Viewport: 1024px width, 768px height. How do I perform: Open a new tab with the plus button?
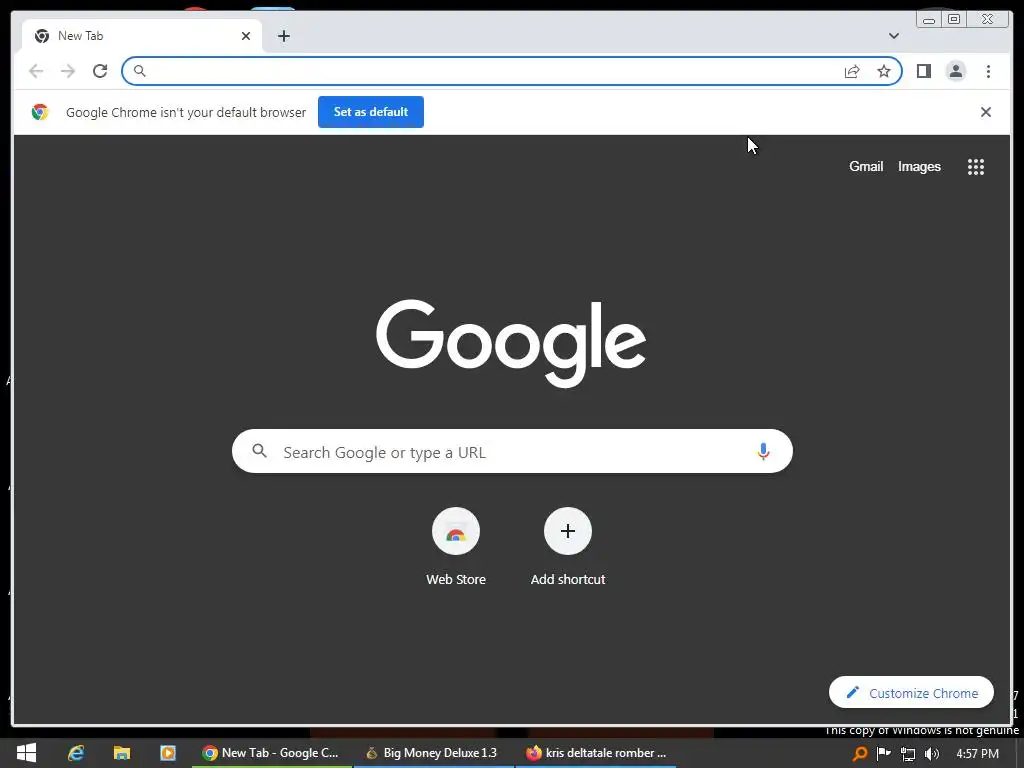(x=283, y=36)
